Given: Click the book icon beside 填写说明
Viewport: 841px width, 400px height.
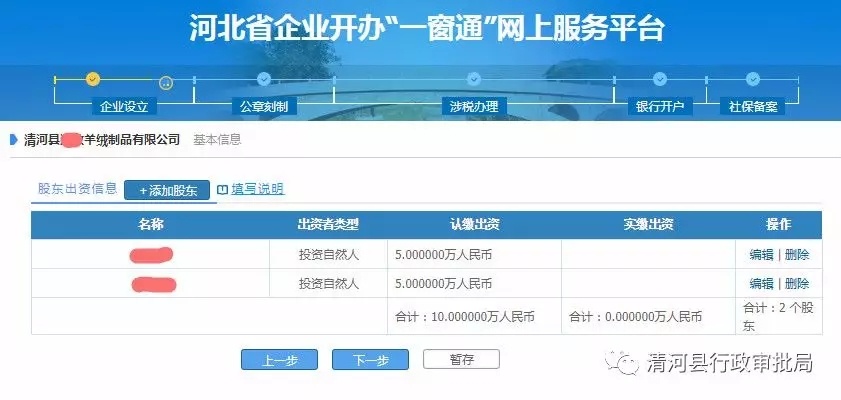Looking at the screenshot, I should (x=223, y=189).
